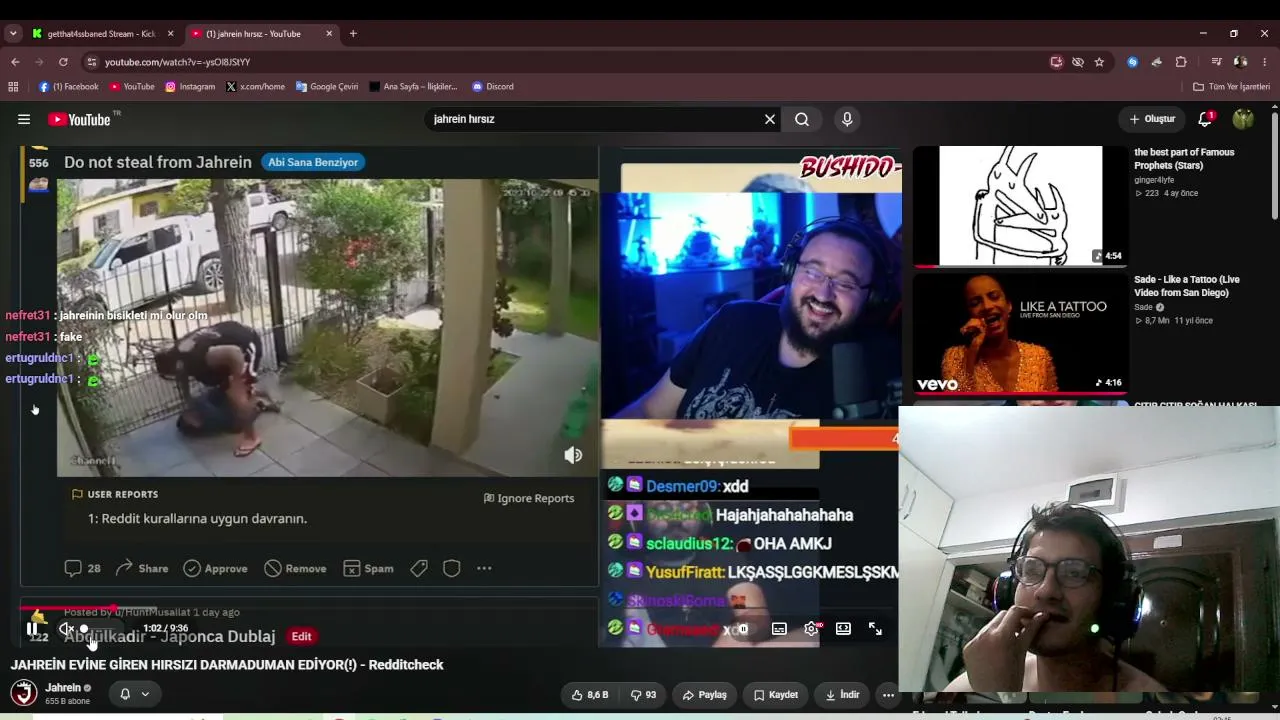Share the video using Paylaş
The image size is (1280, 720).
[x=705, y=695]
